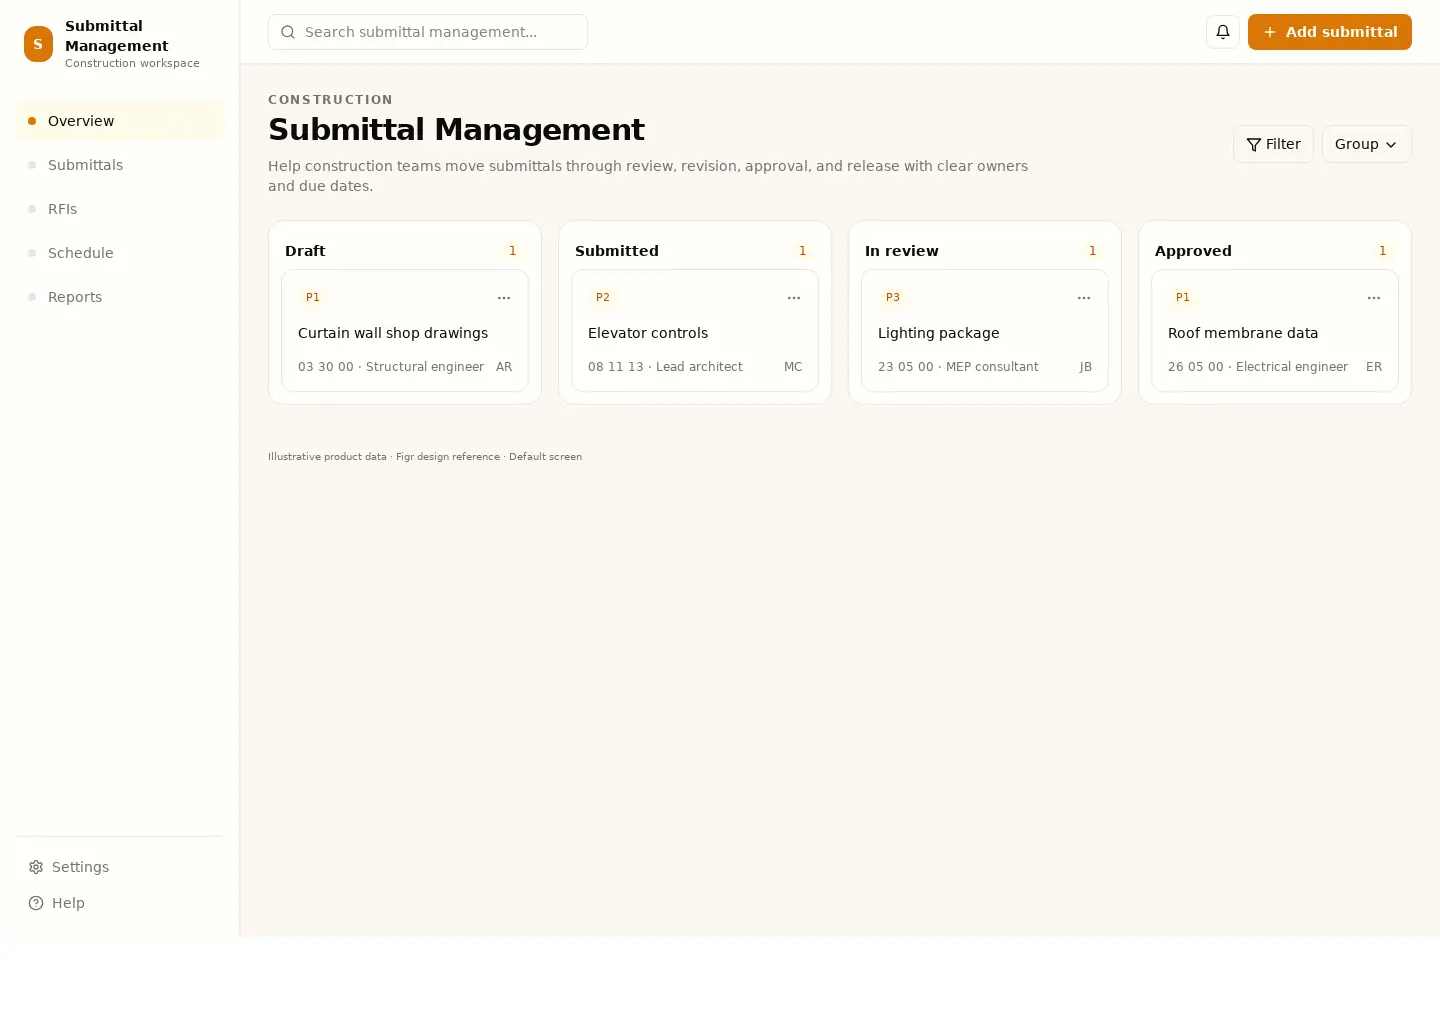Click the AR assignee initials

pyautogui.click(x=504, y=367)
